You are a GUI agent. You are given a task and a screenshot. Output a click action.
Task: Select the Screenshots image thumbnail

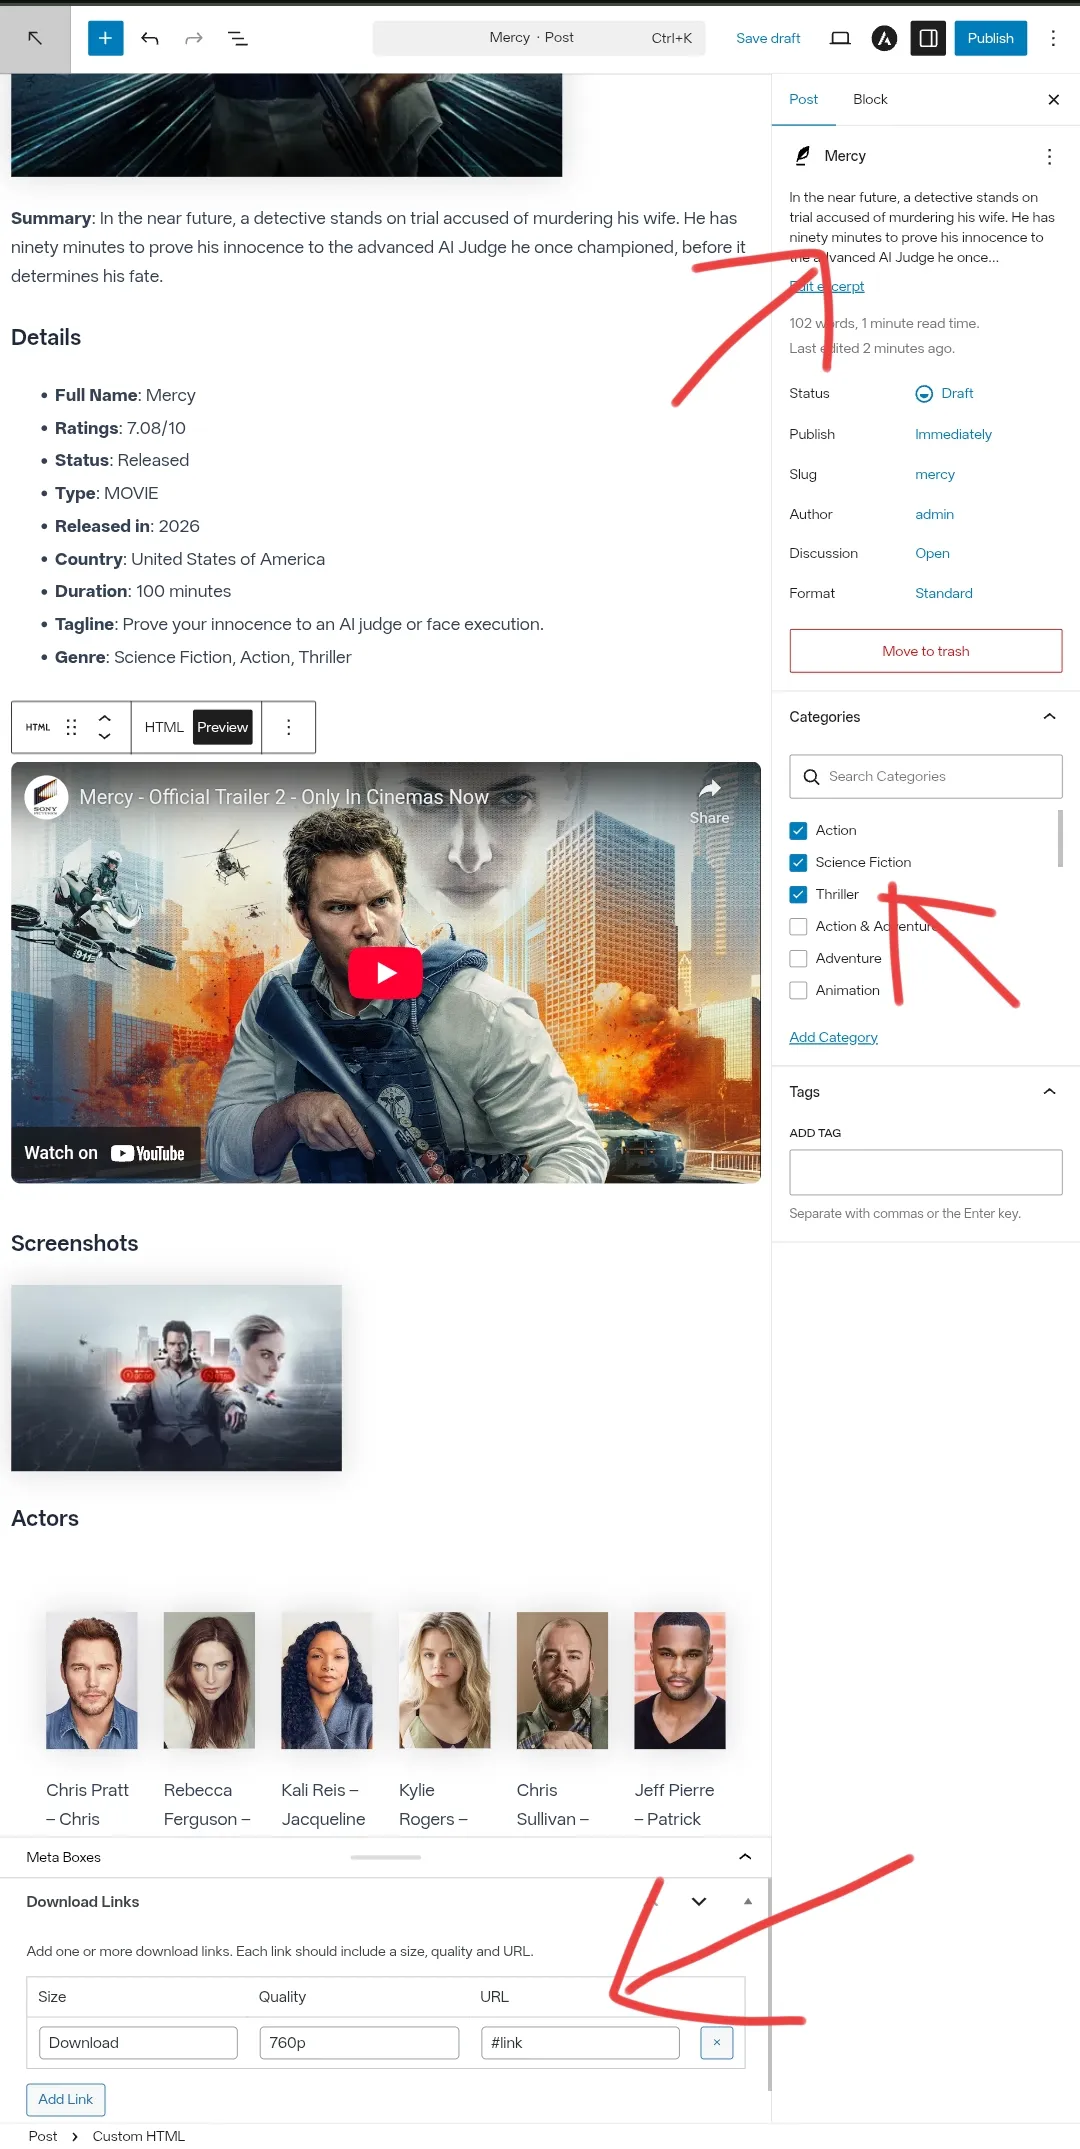point(176,1378)
